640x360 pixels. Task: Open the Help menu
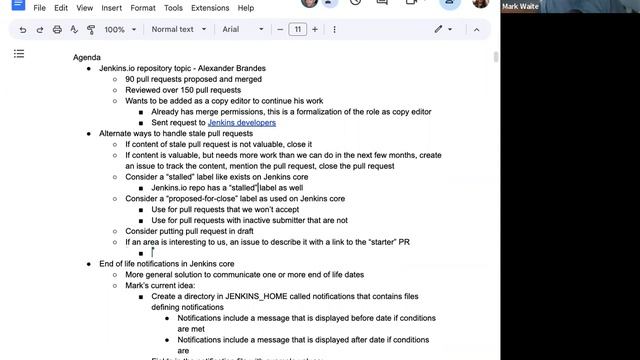pos(246,8)
